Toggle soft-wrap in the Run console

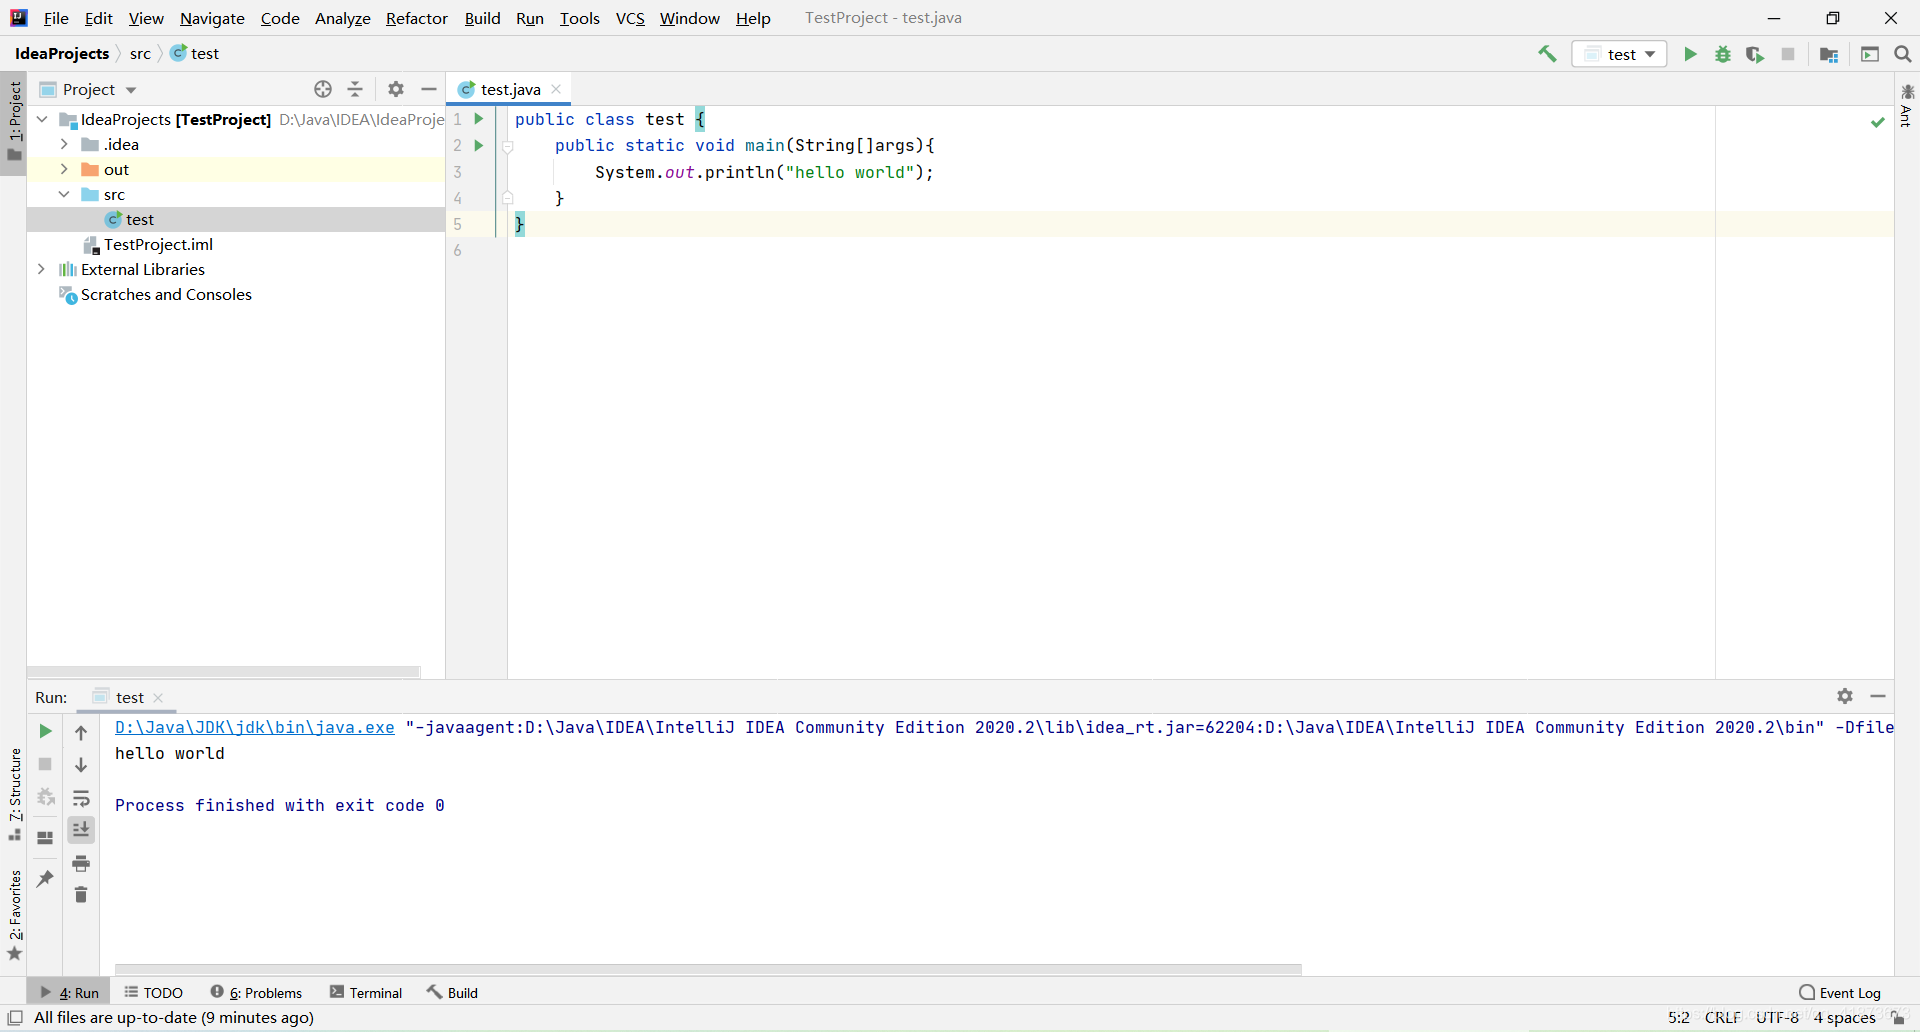[81, 798]
